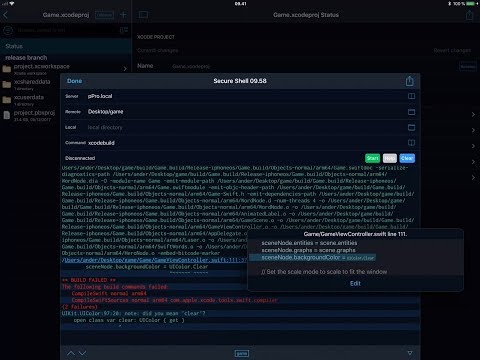This screenshot has width=480, height=360.
Task: Click the file search field
Action: click(x=67, y=30)
